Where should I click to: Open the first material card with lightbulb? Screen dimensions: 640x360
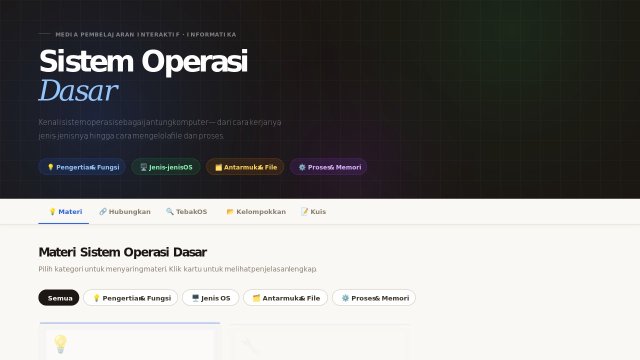(x=130, y=342)
